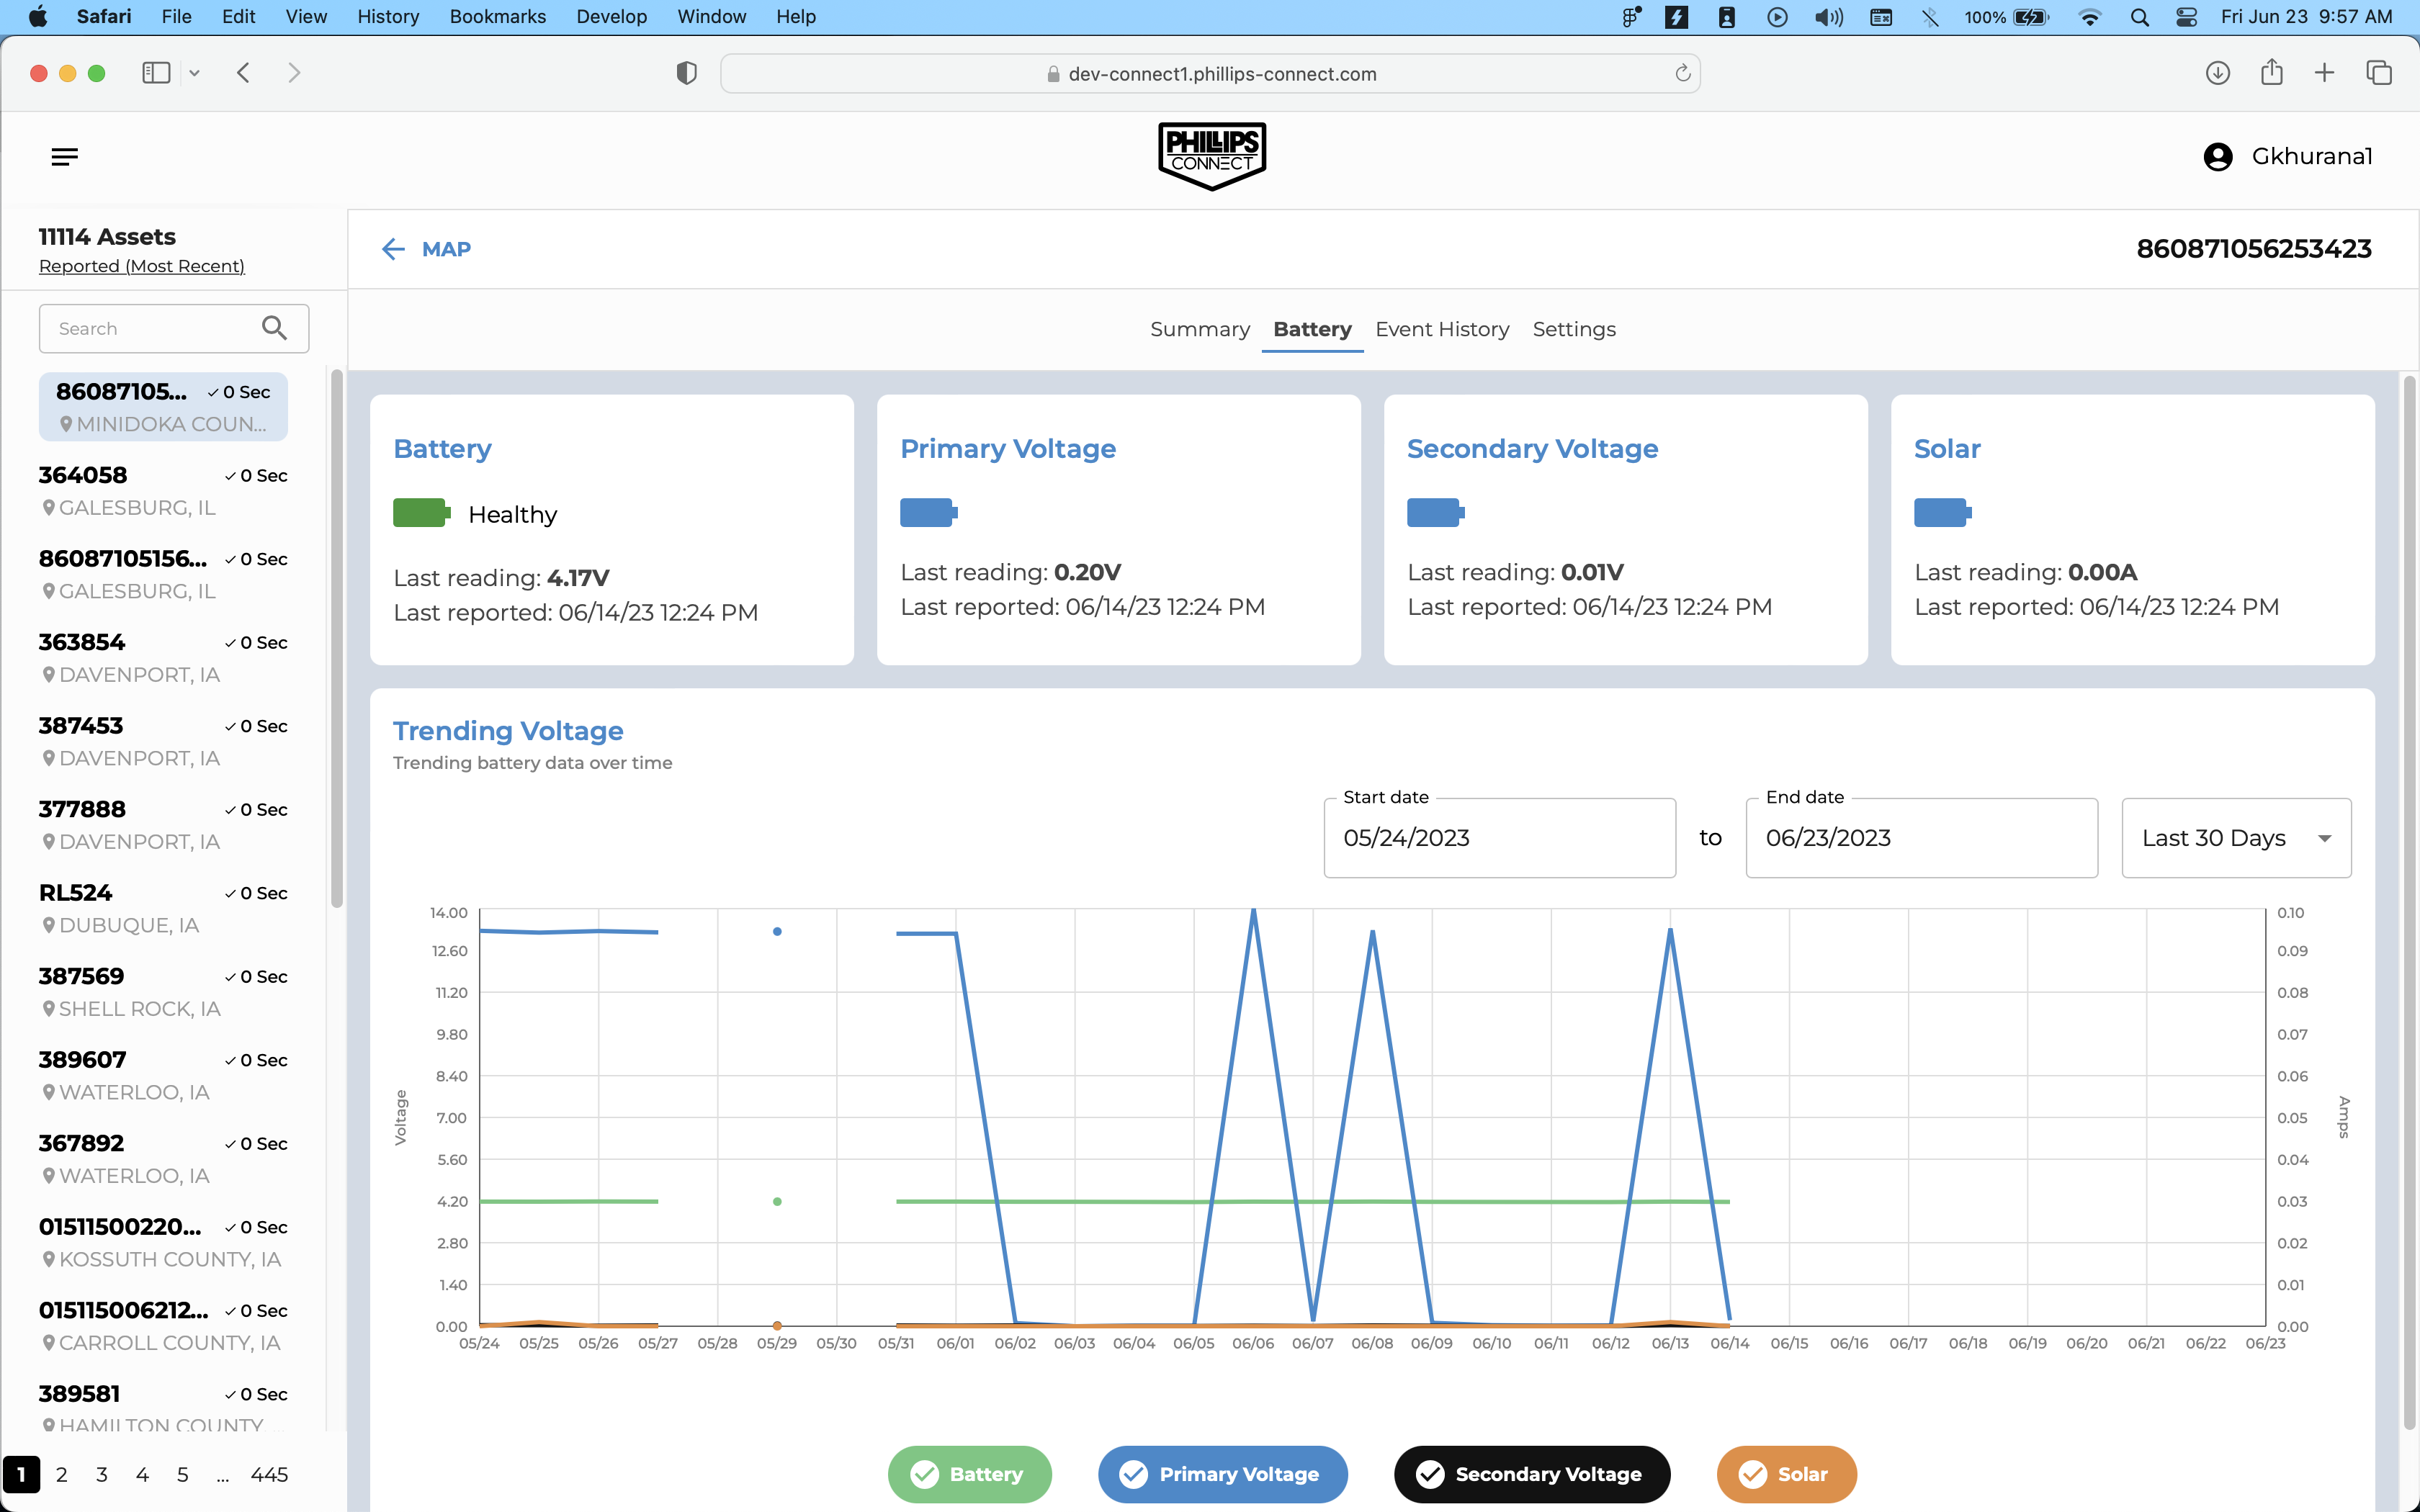2420x1512 pixels.
Task: Select asset 377888 in DAVENPORT, IA
Action: 163,825
